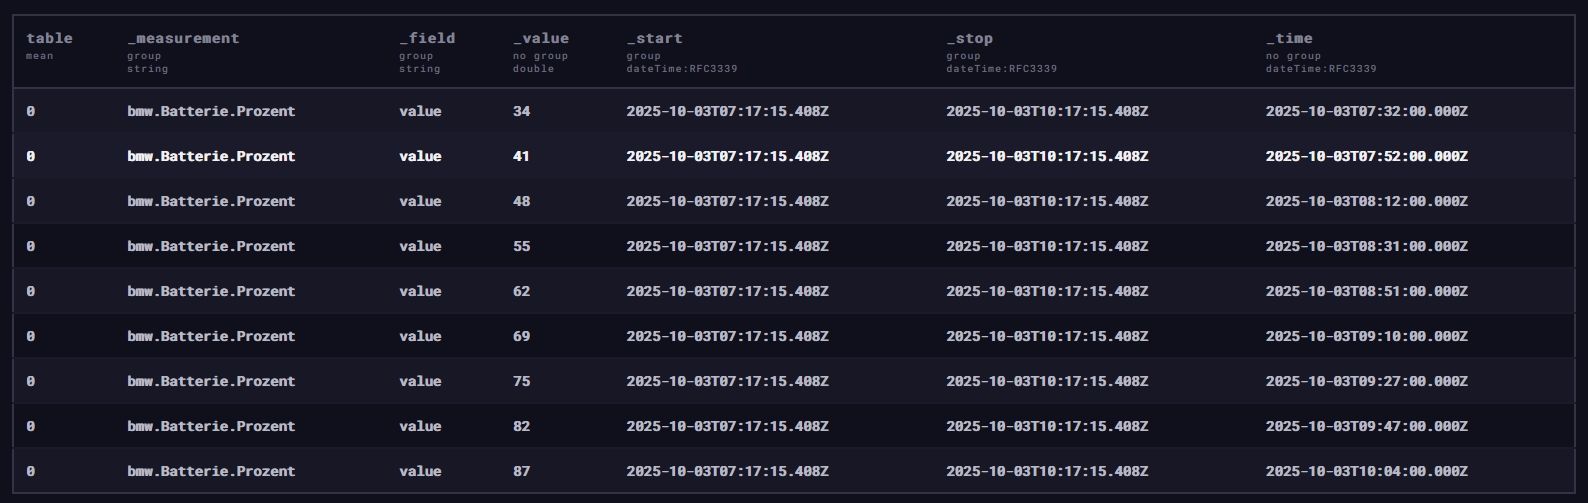1588x503 pixels.
Task: Click the _stop column header
Action: click(x=969, y=39)
